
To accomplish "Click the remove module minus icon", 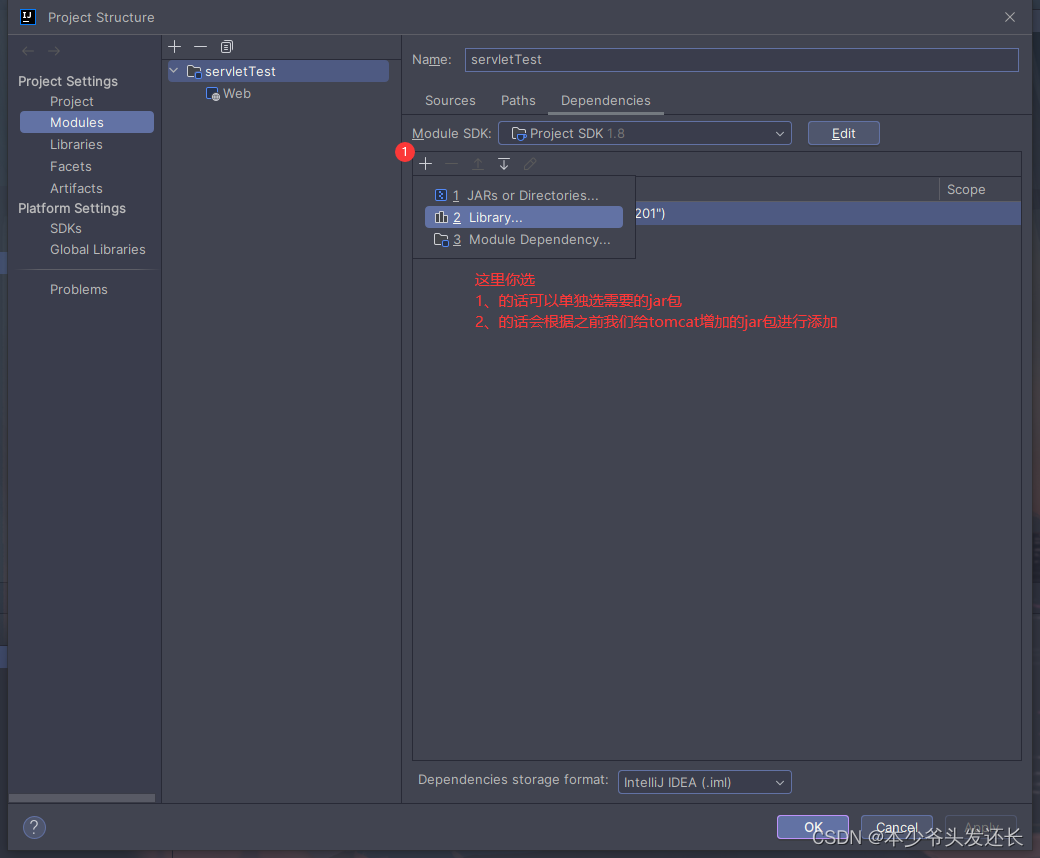I will [200, 46].
